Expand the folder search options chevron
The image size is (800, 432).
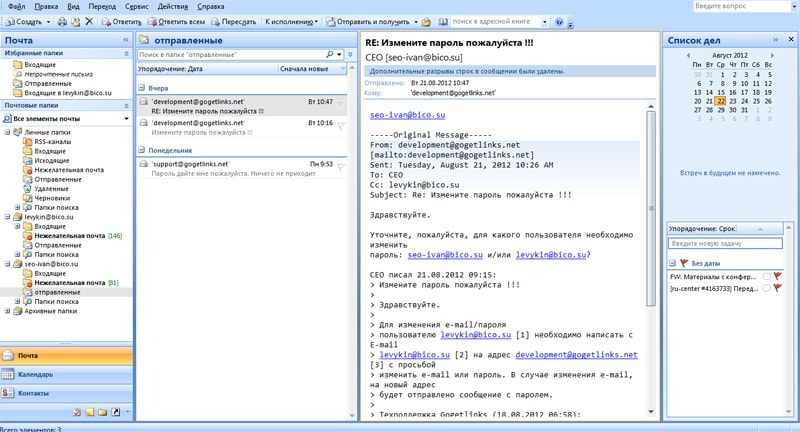pyautogui.click(x=351, y=55)
